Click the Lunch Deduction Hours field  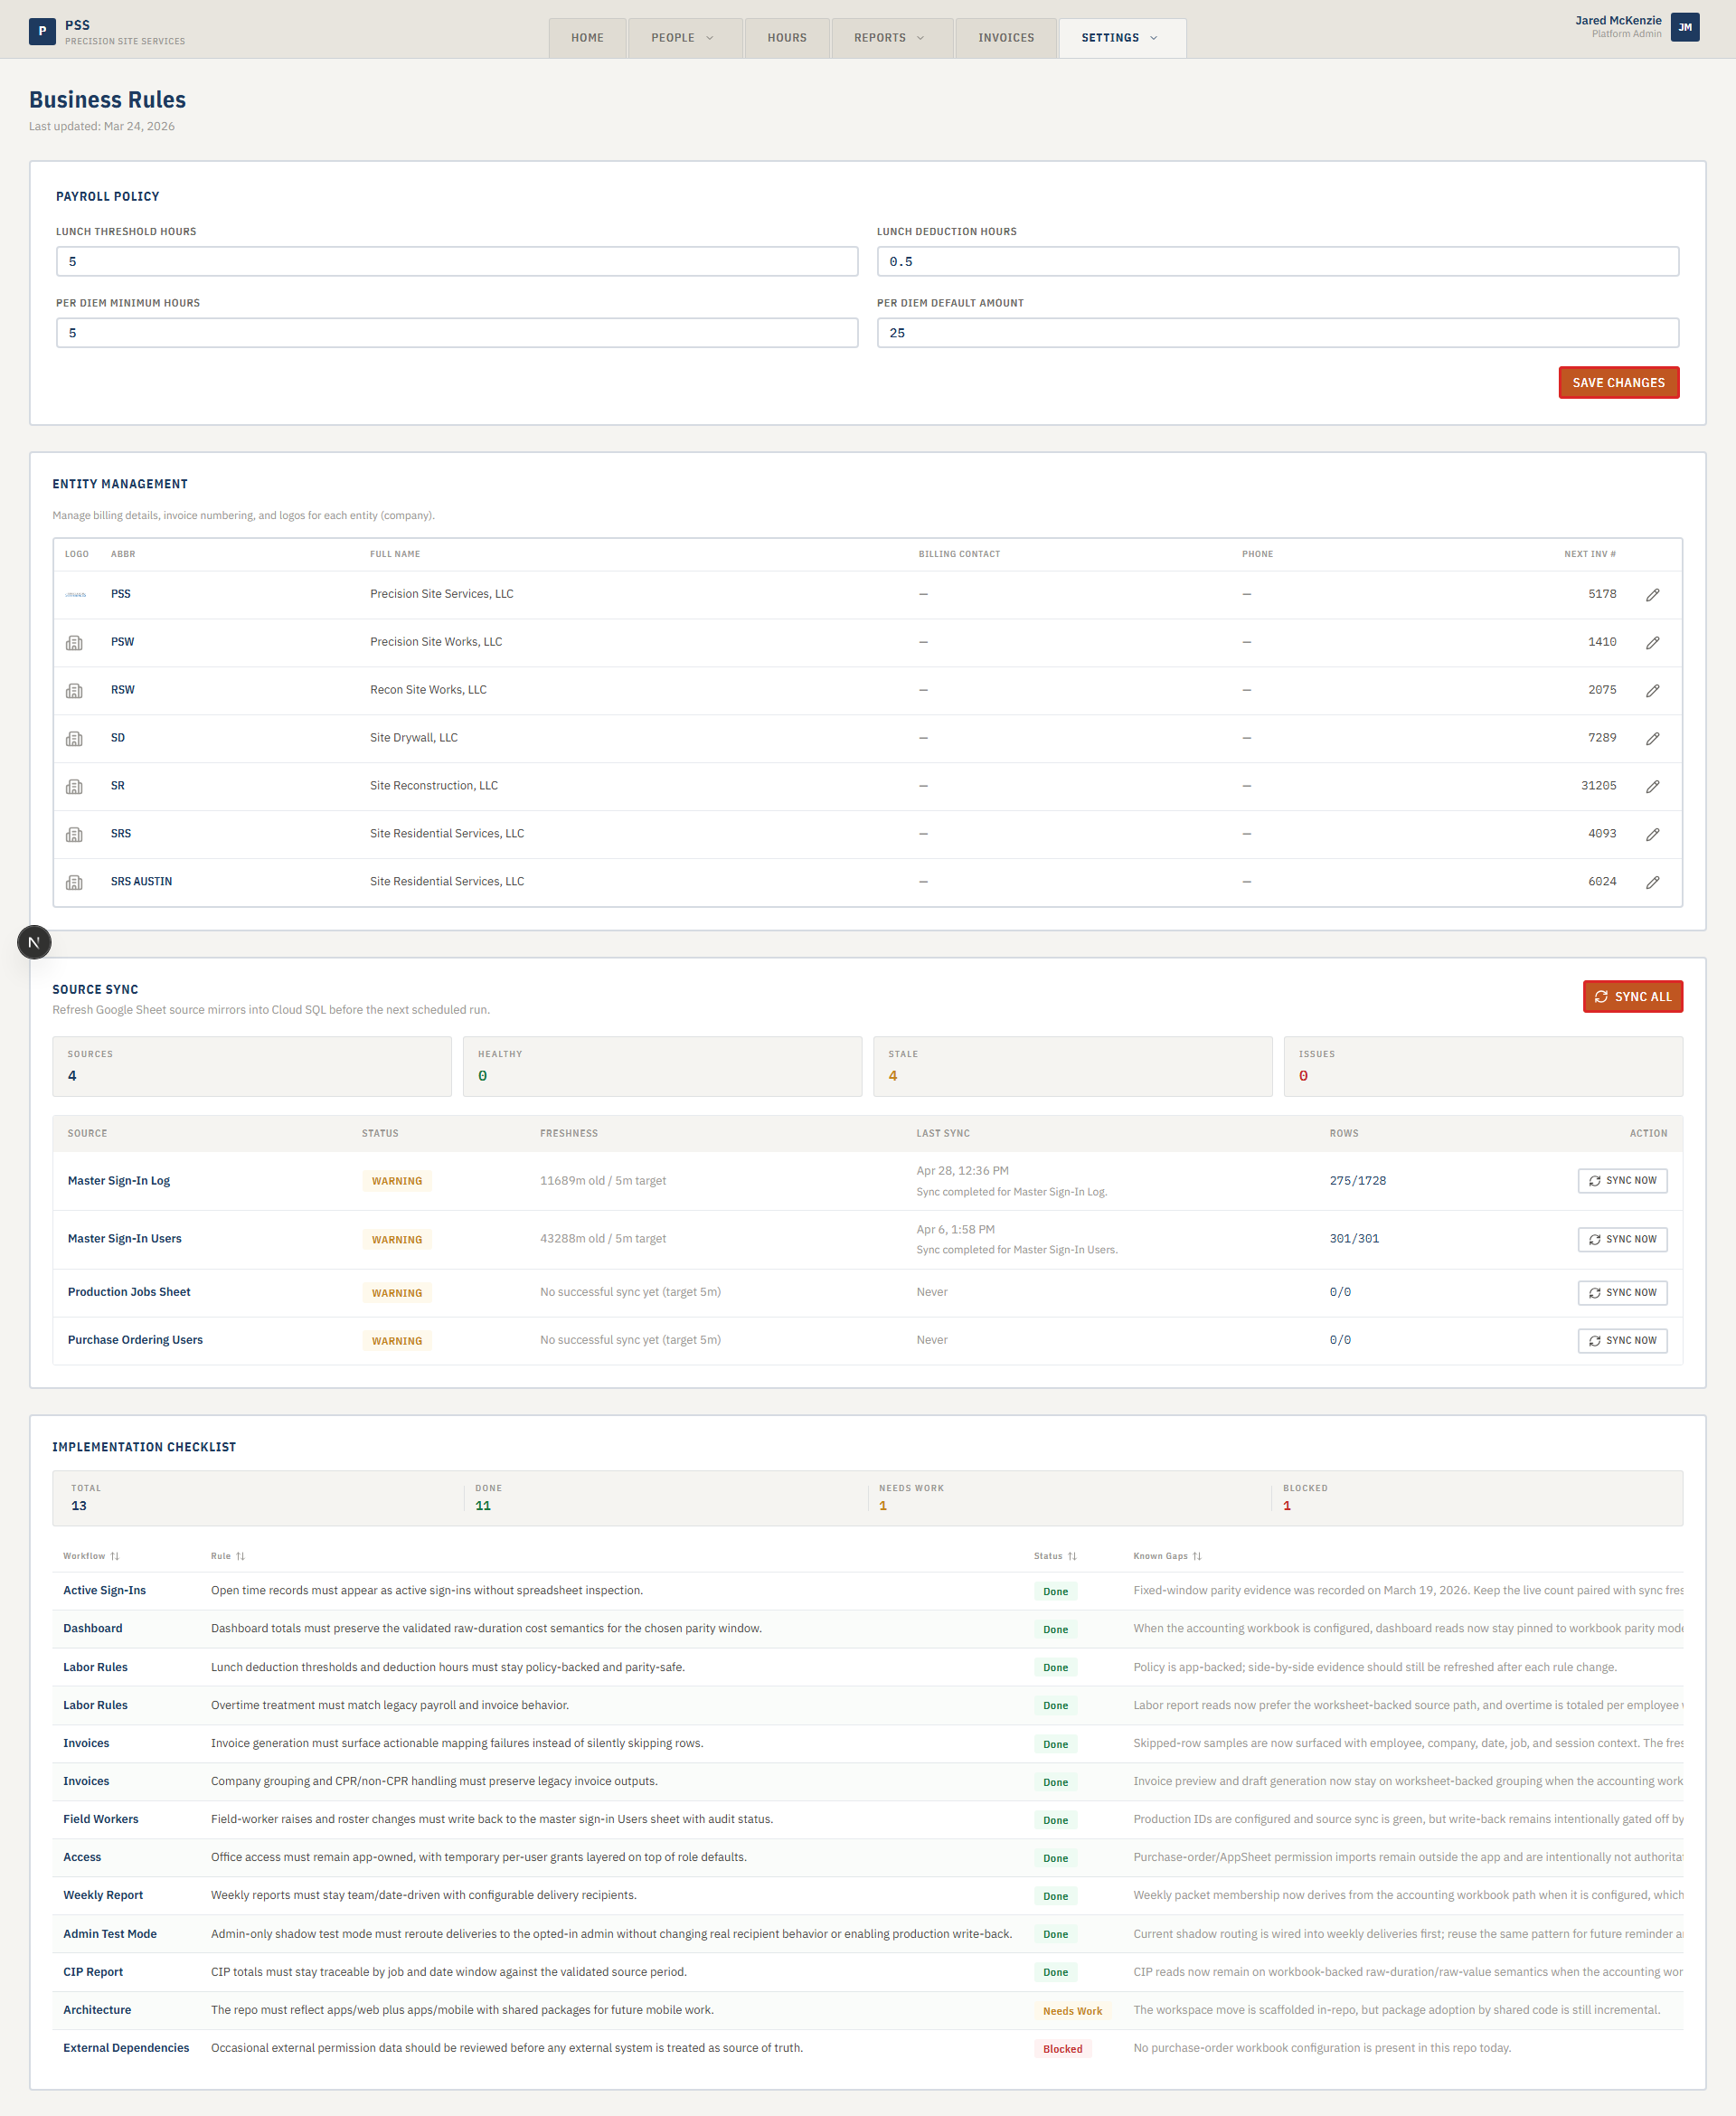[1277, 262]
